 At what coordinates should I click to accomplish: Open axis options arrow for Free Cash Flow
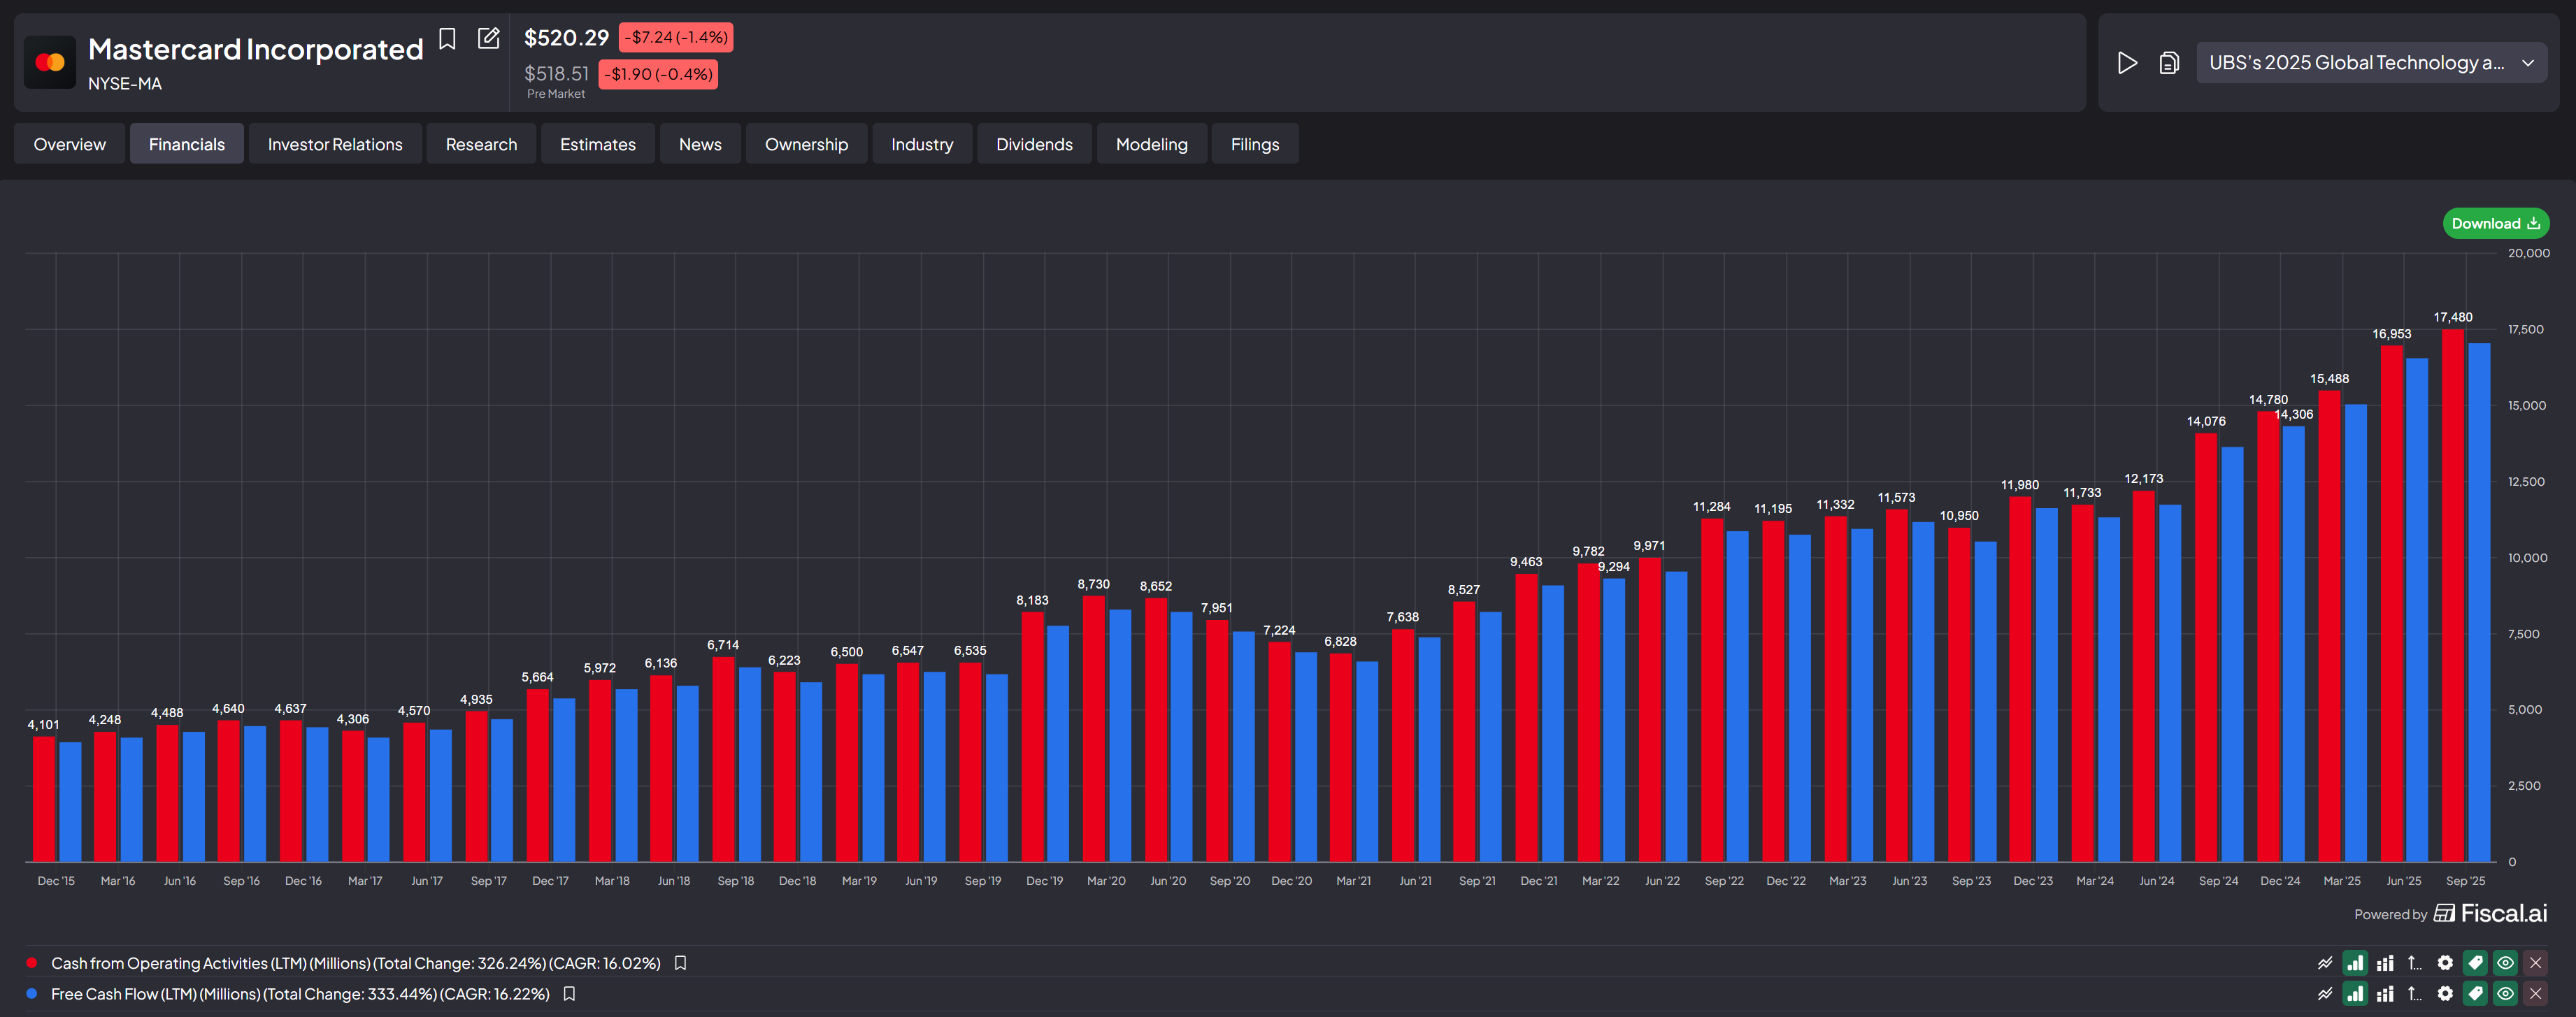pos(2414,994)
